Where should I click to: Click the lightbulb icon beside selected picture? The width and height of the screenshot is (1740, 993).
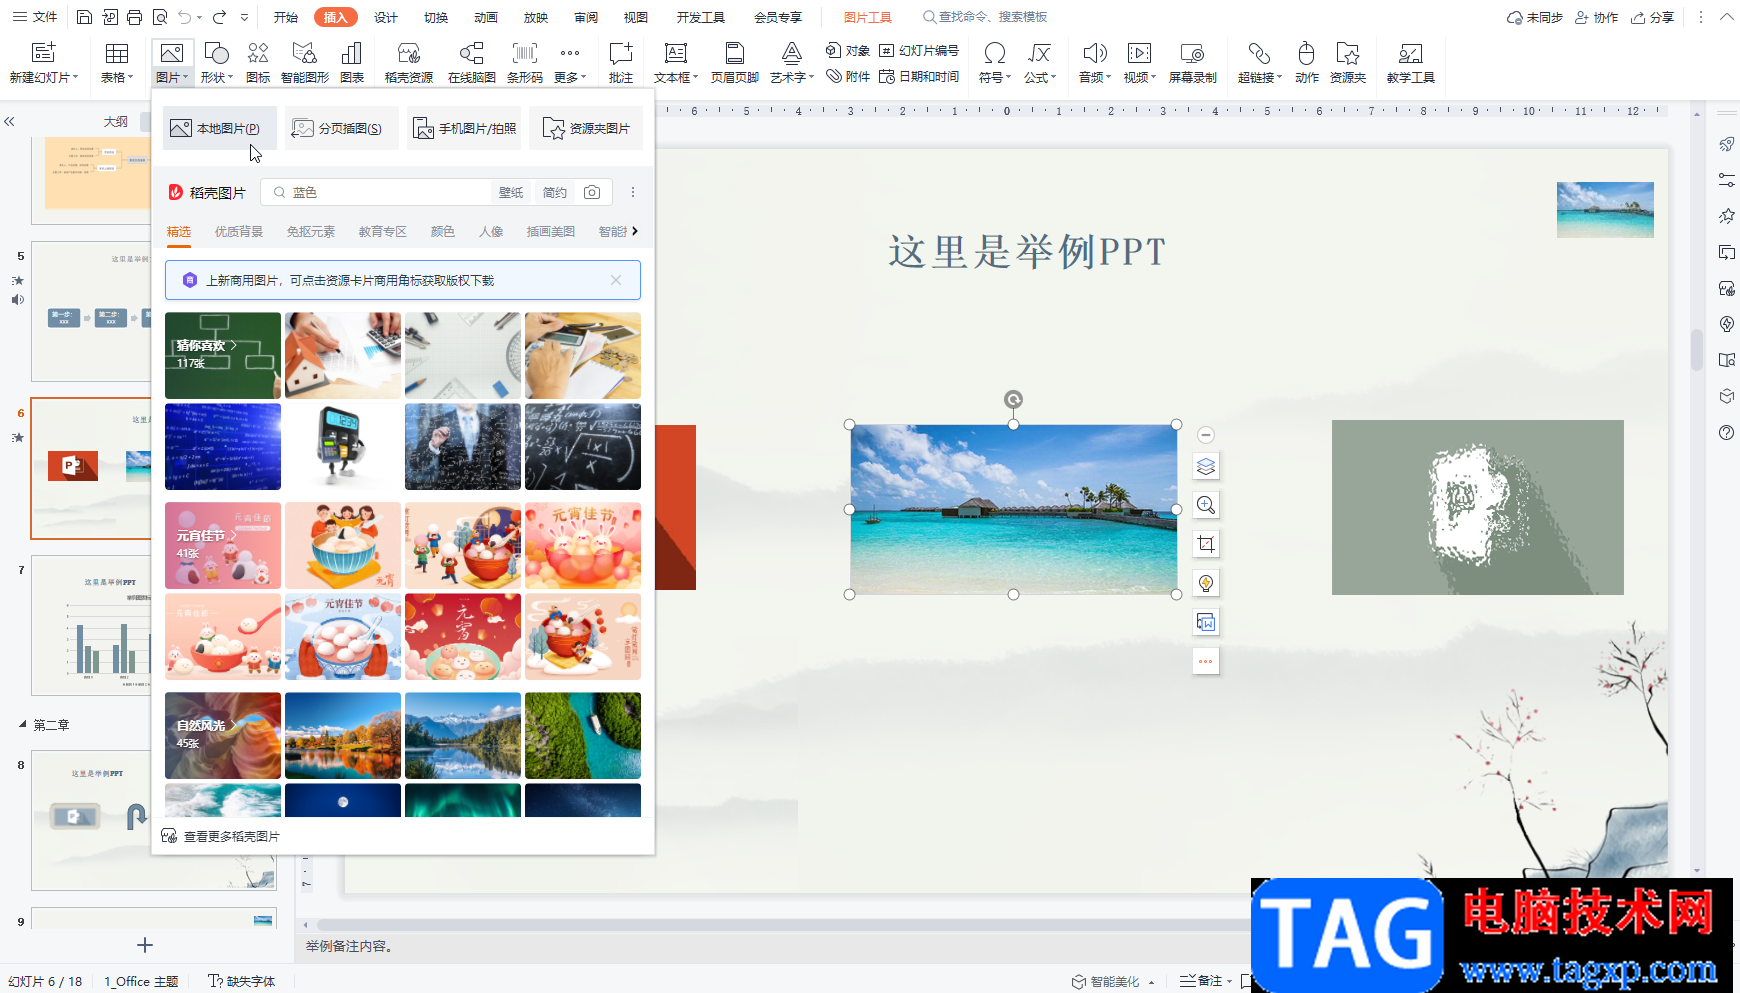pos(1206,583)
